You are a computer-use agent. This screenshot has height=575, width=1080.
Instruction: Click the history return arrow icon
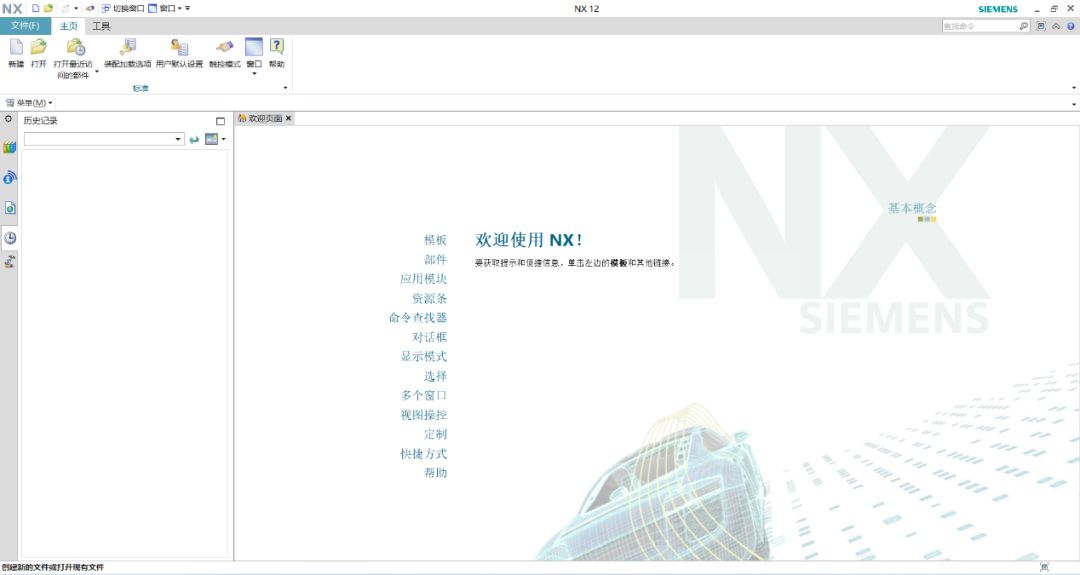point(194,139)
